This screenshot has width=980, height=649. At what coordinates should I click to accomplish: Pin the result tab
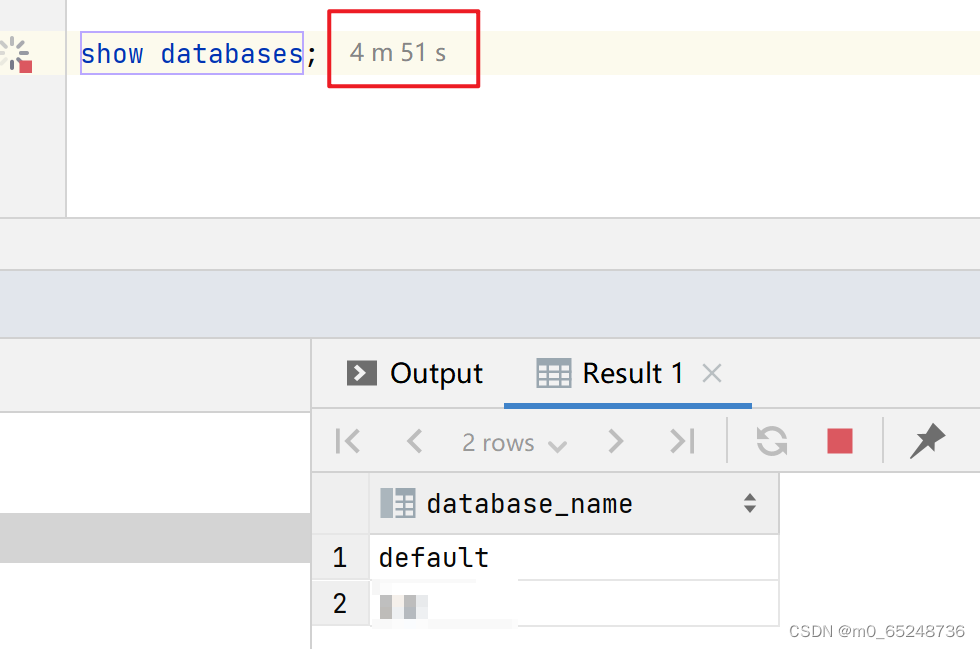tap(928, 441)
